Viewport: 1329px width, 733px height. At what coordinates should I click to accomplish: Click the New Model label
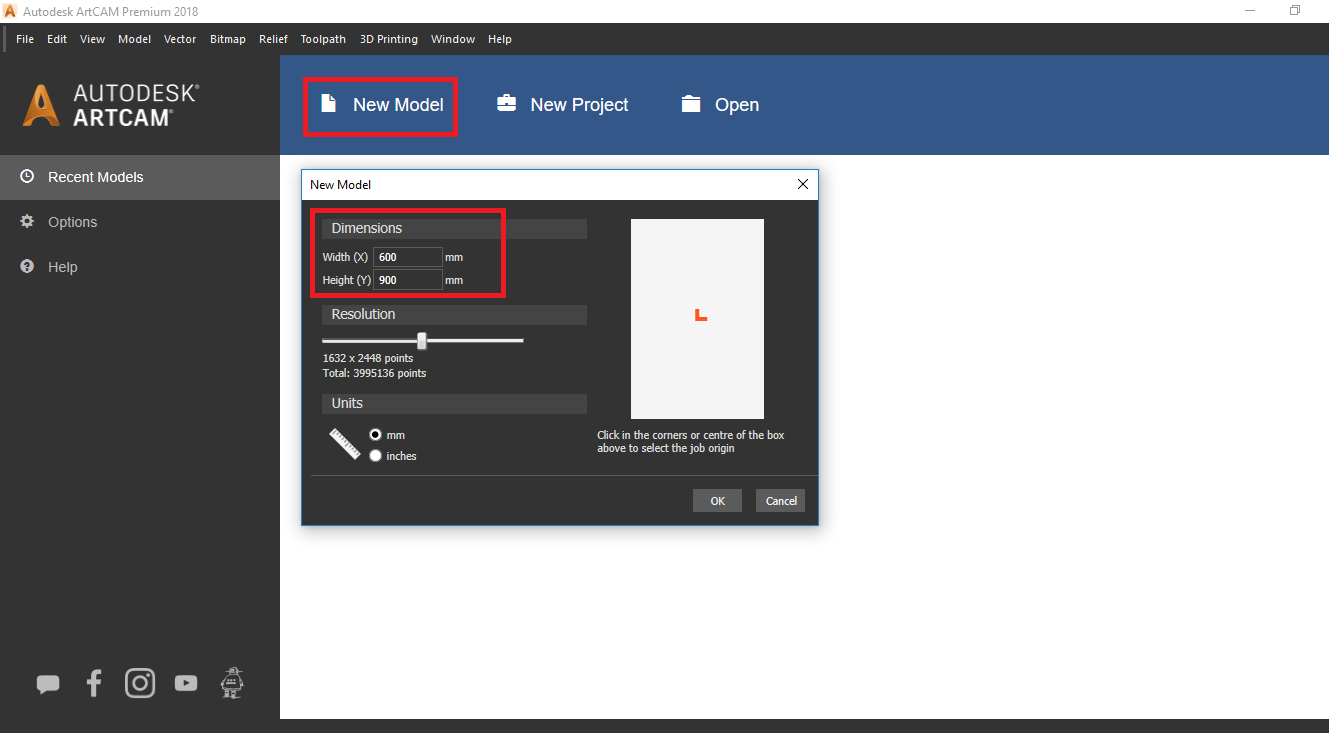(398, 105)
